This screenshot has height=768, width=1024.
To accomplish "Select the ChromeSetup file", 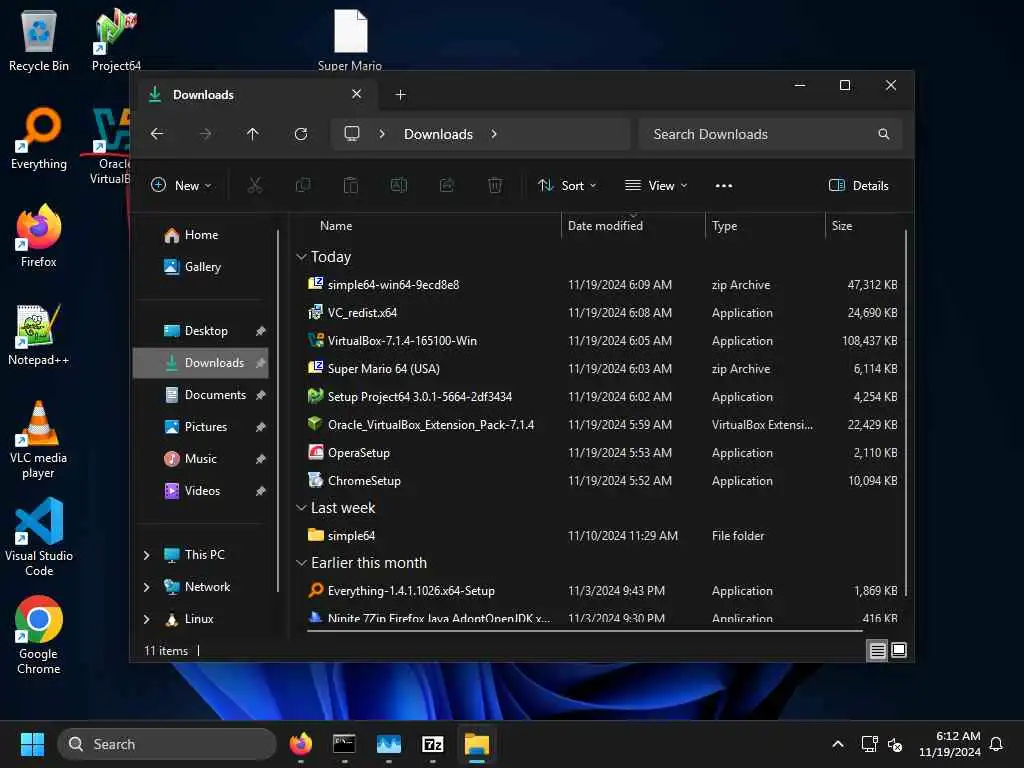I will [601, 481].
